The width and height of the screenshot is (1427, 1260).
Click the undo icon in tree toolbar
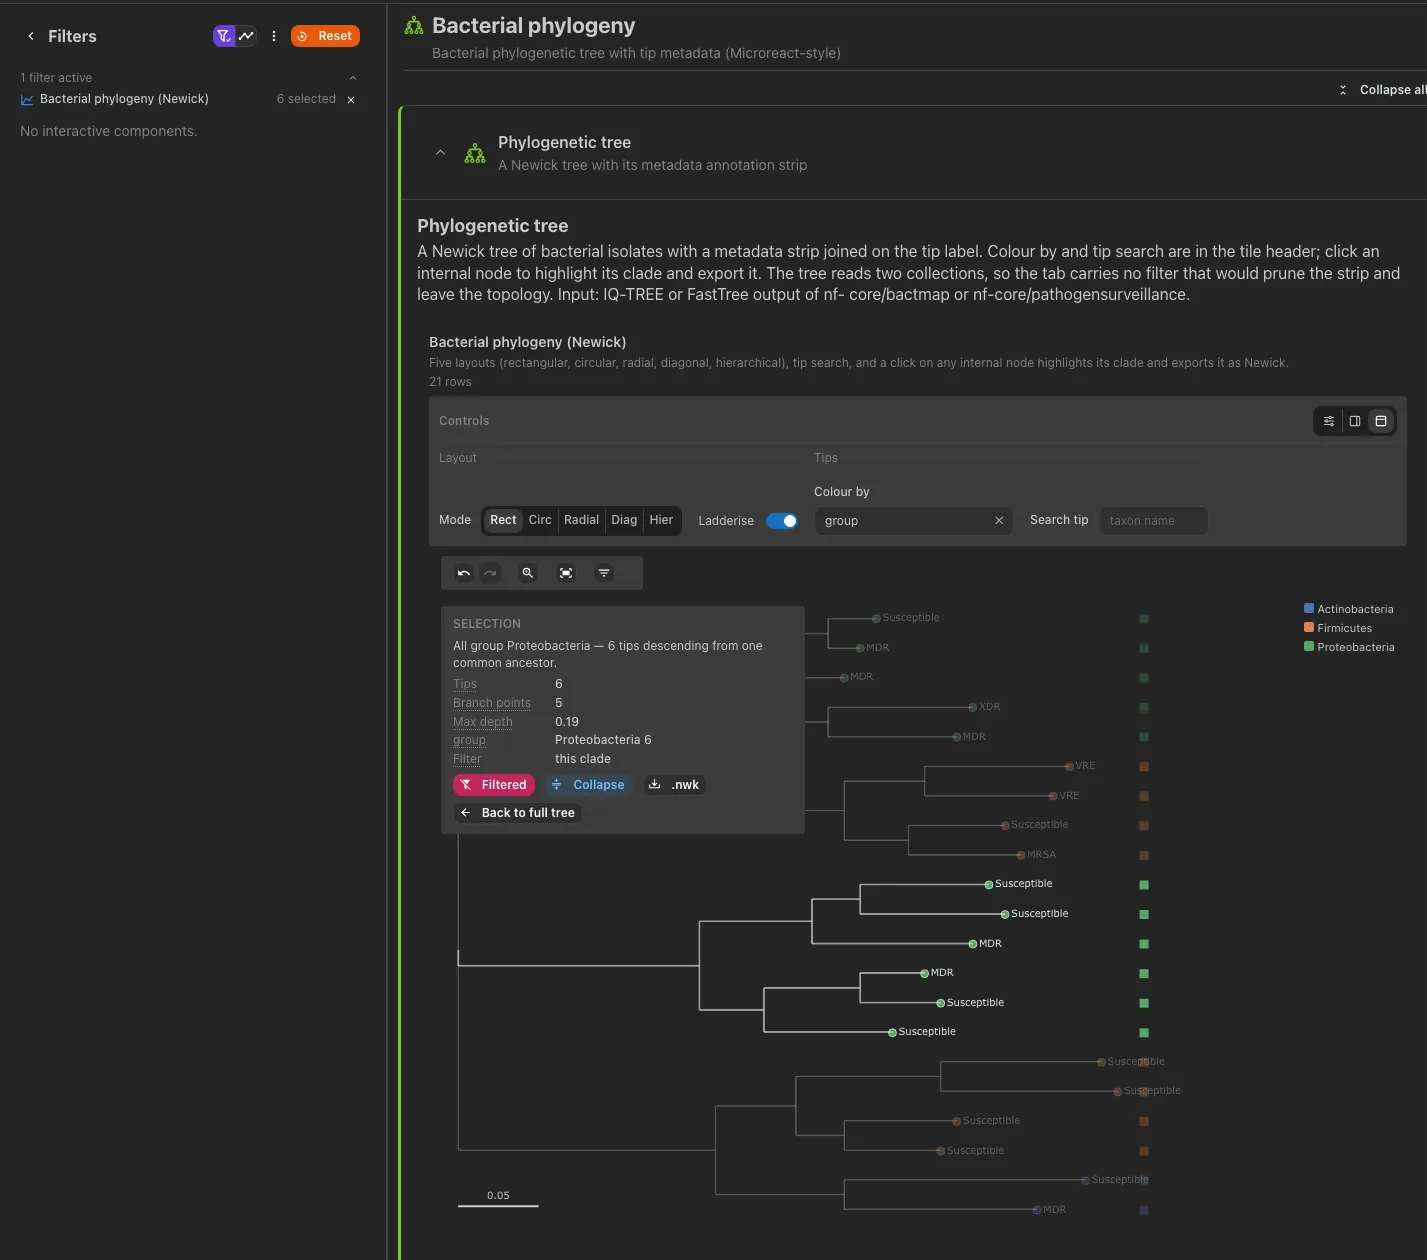pyautogui.click(x=464, y=573)
